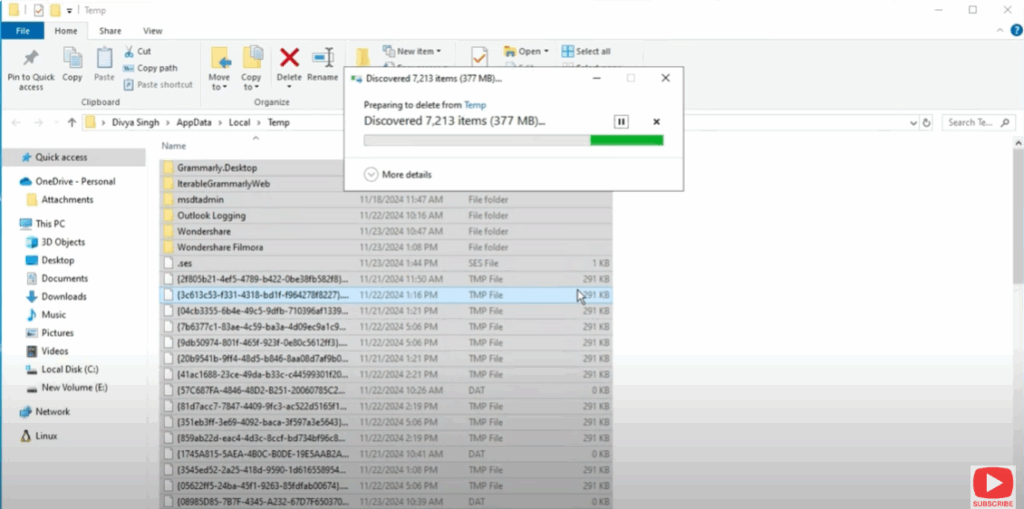Delete selection with the red X icon
Viewport: 1024px width, 509px height.
tap(289, 57)
